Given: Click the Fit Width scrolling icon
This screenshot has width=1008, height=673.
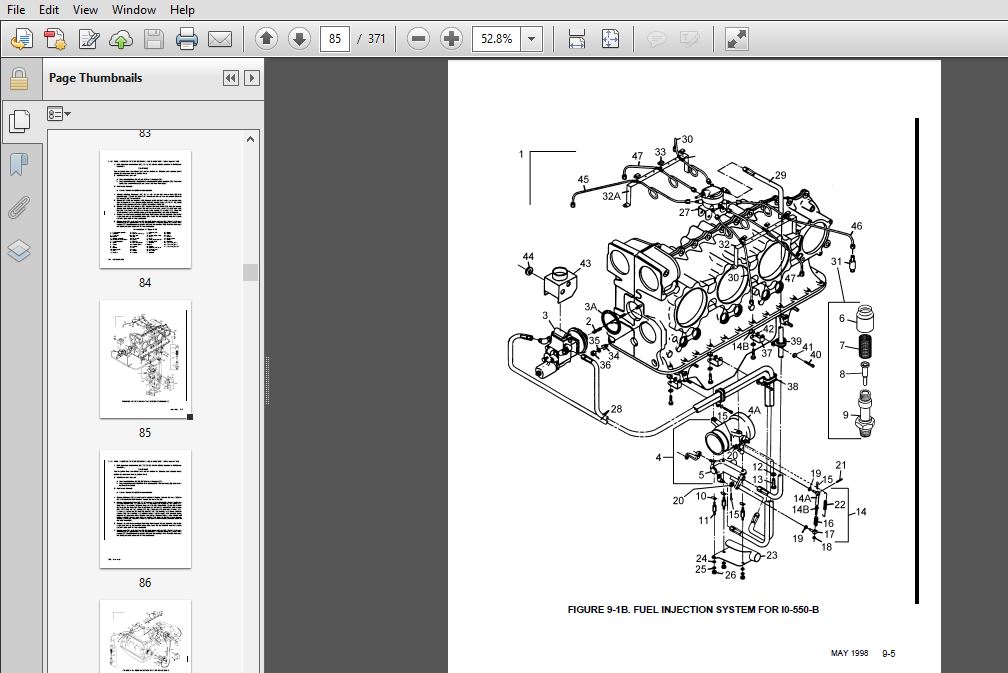Looking at the screenshot, I should [x=577, y=39].
